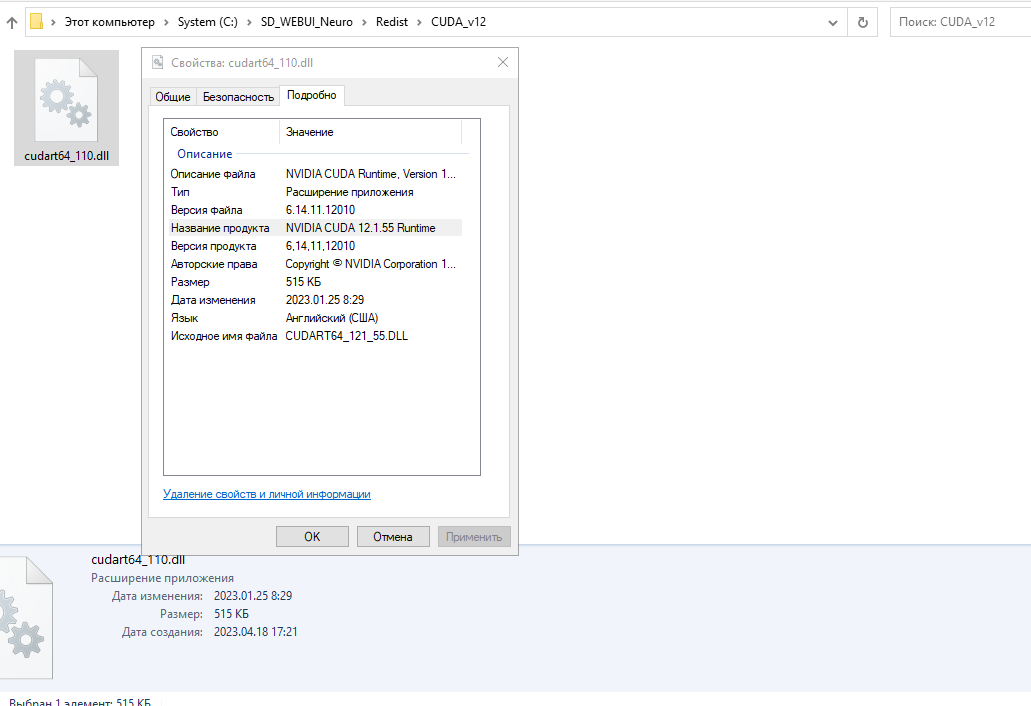Expand chevron after Redist breadcrumb
Screen dimensions: 1031x706
coord(420,22)
